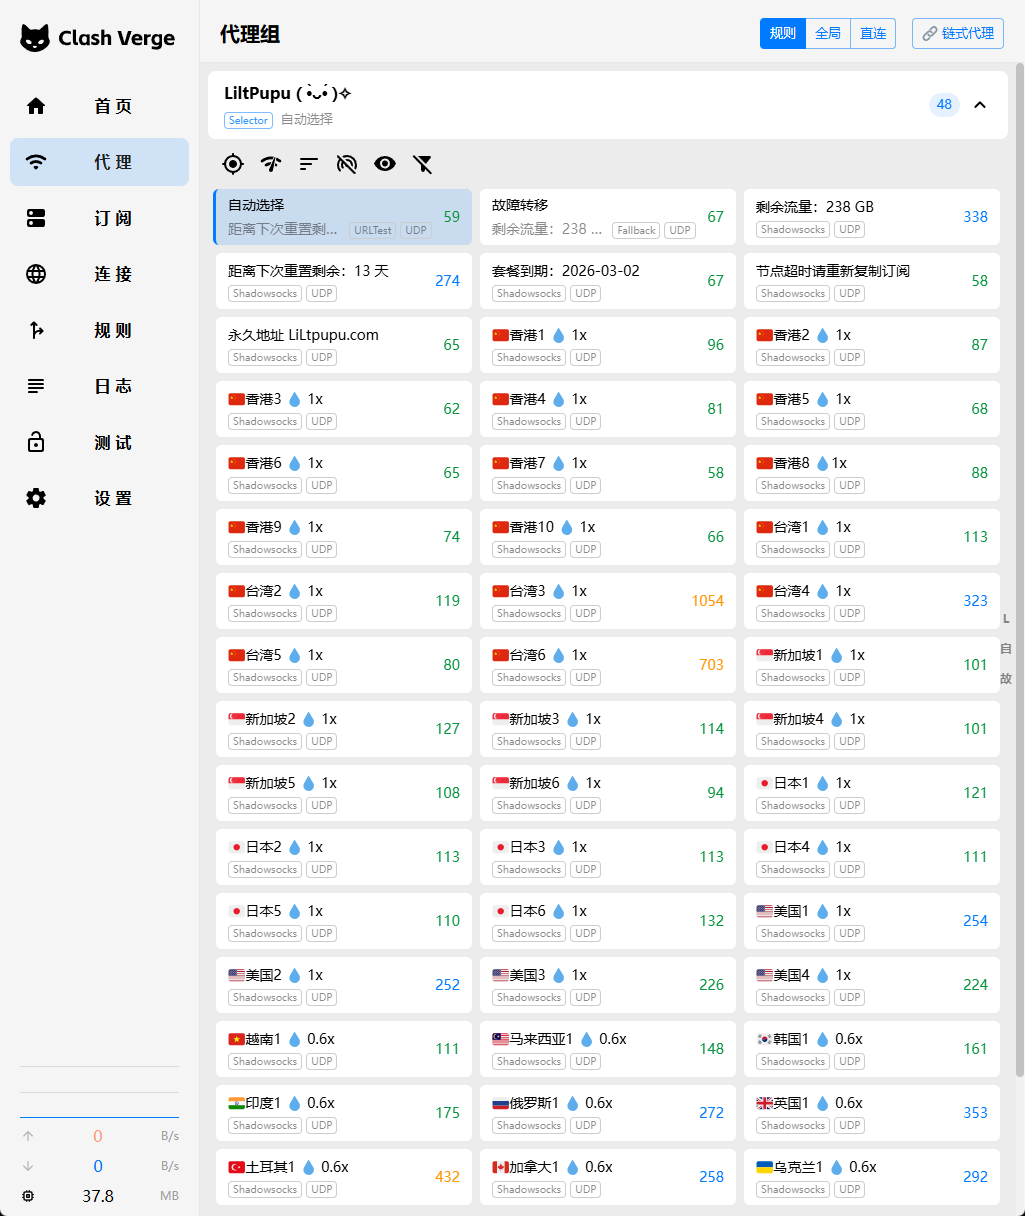Click the LiltPupu group header title
Viewport: 1025px width, 1216px height.
tap(288, 93)
